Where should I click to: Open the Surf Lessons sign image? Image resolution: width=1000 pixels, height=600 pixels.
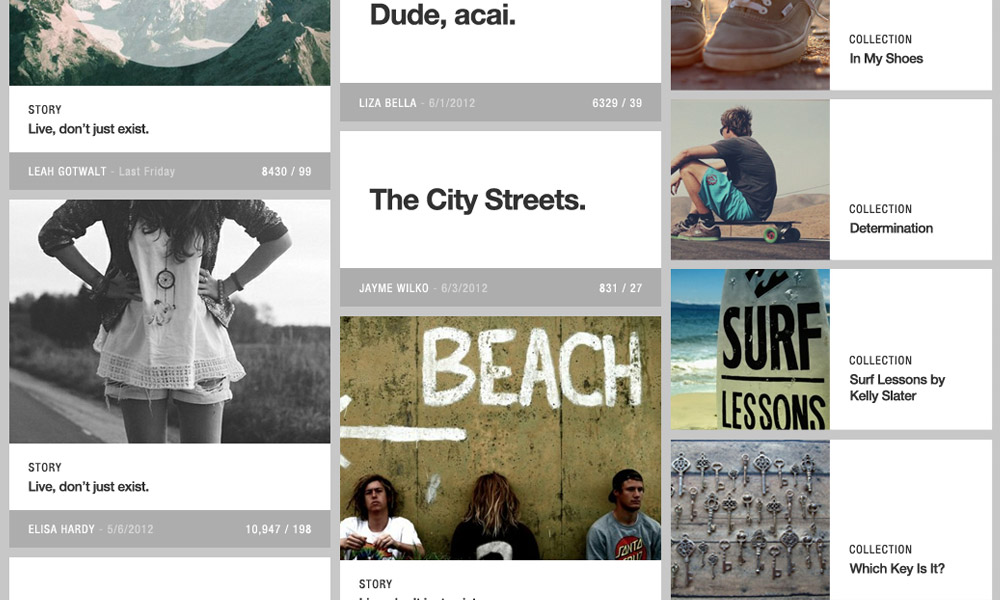point(750,349)
